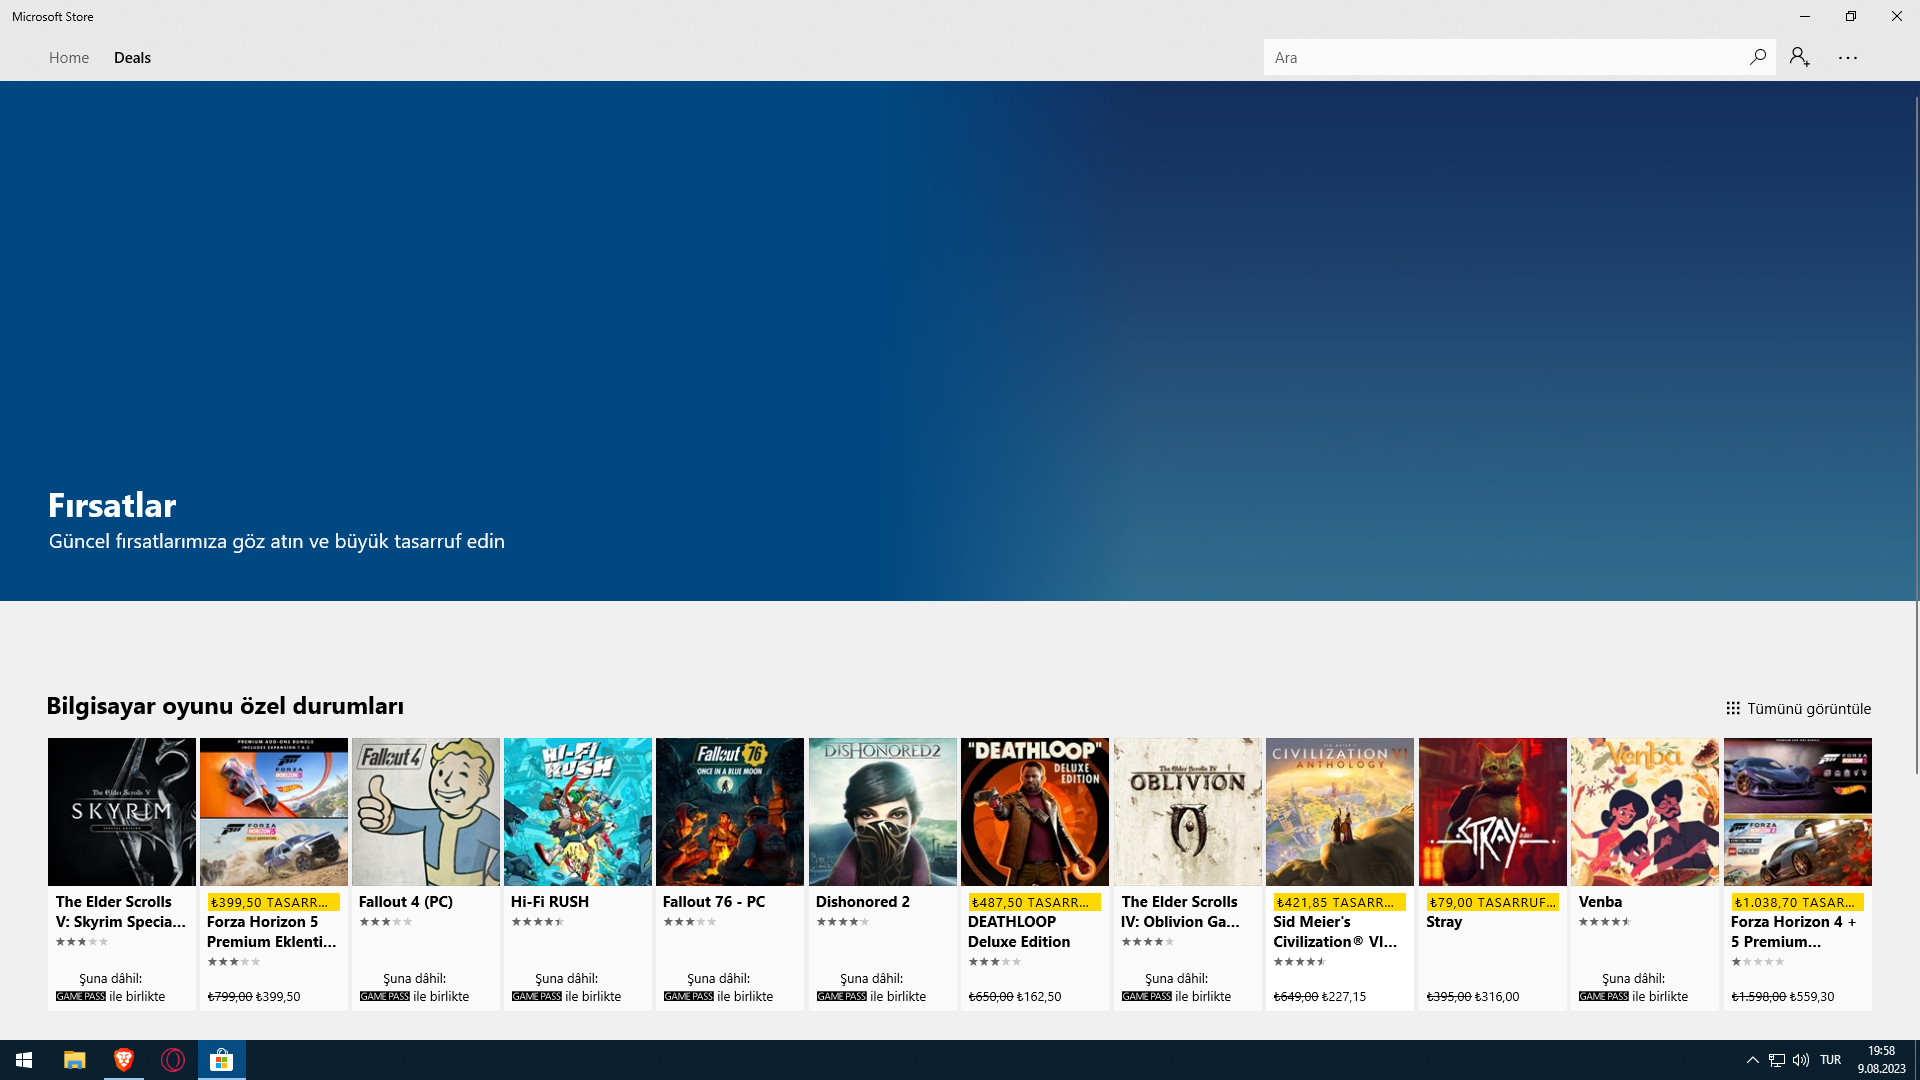The height and width of the screenshot is (1080, 1920).
Task: Click the TUR keyboard language indicator
Action: (x=1830, y=1060)
